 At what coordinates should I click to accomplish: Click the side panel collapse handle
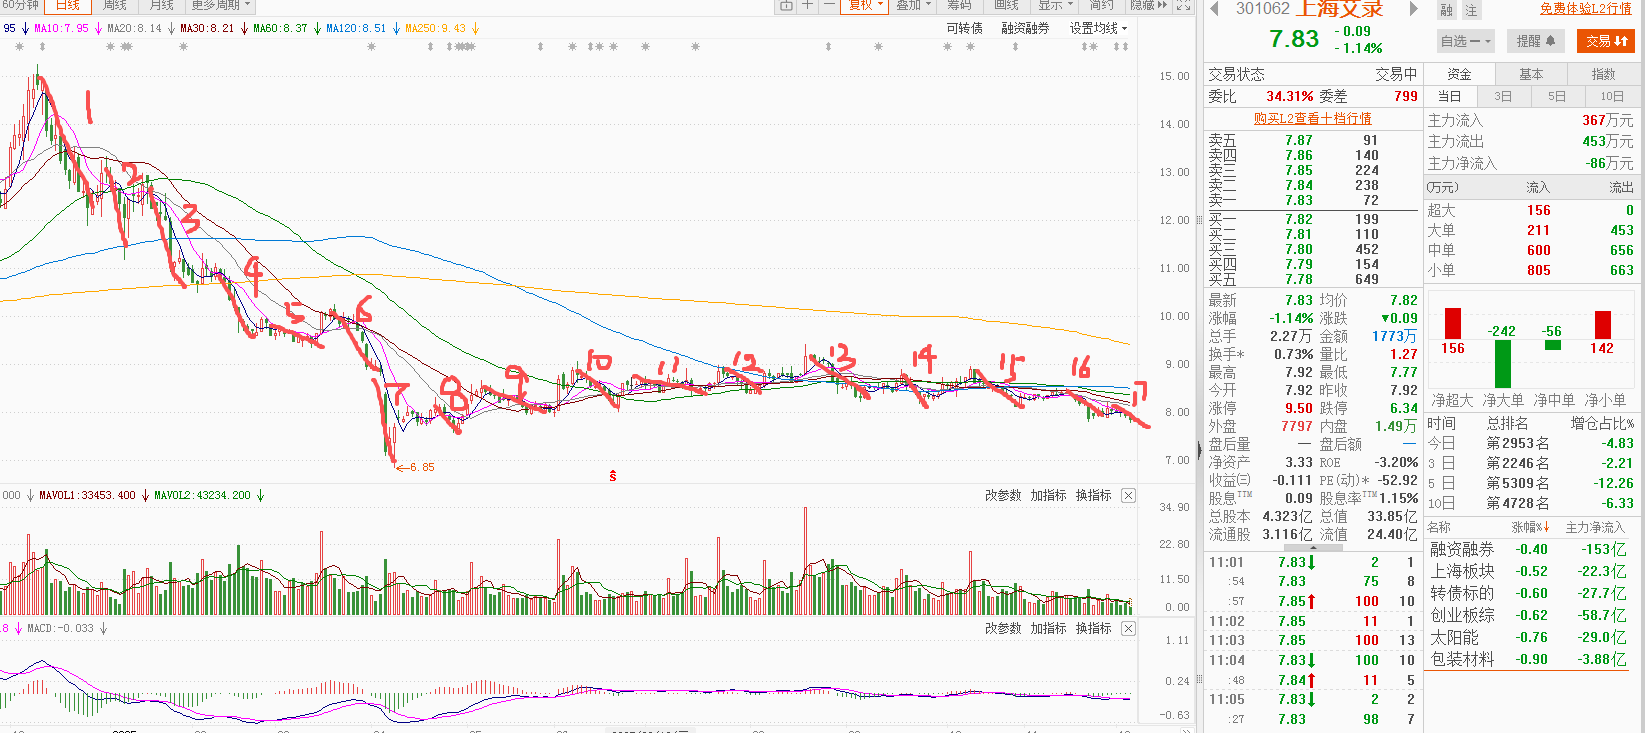[1199, 452]
